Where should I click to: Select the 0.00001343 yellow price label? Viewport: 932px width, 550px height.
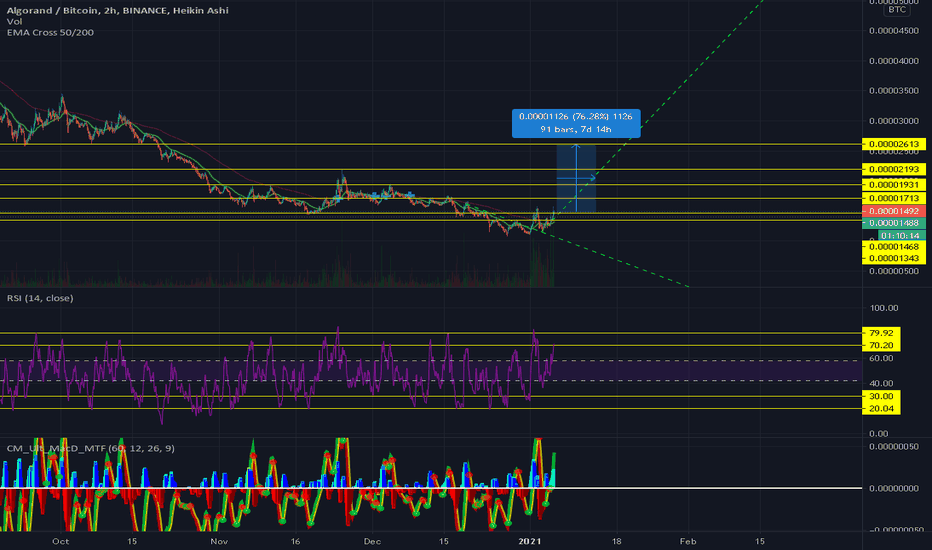894,258
